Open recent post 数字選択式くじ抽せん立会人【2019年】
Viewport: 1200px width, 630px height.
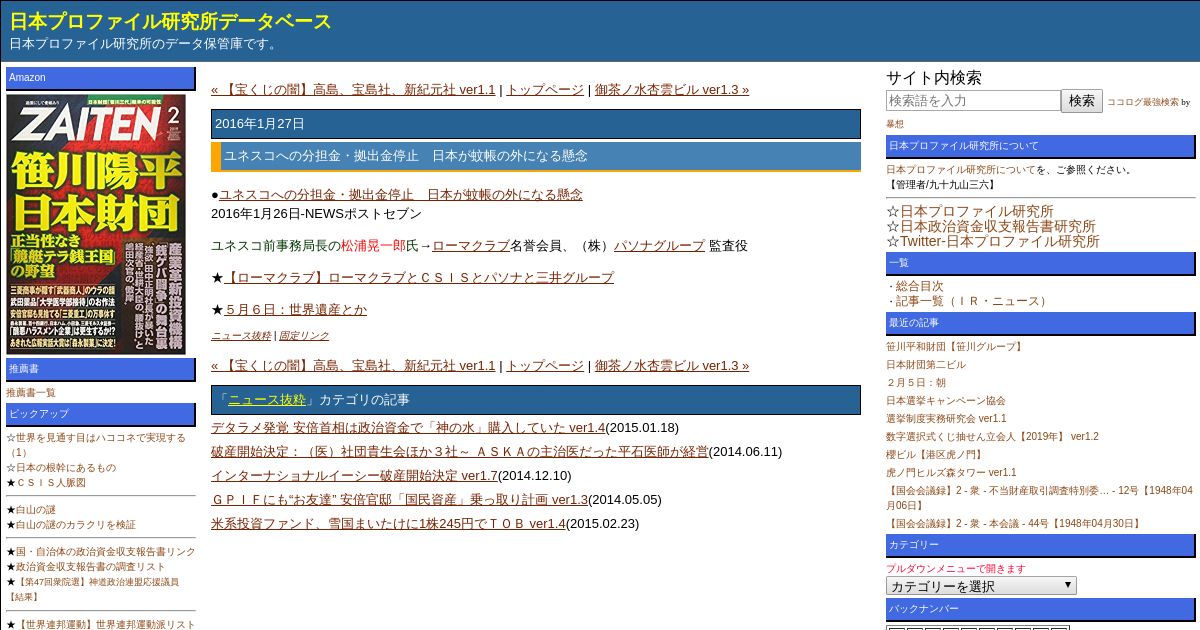(992, 436)
